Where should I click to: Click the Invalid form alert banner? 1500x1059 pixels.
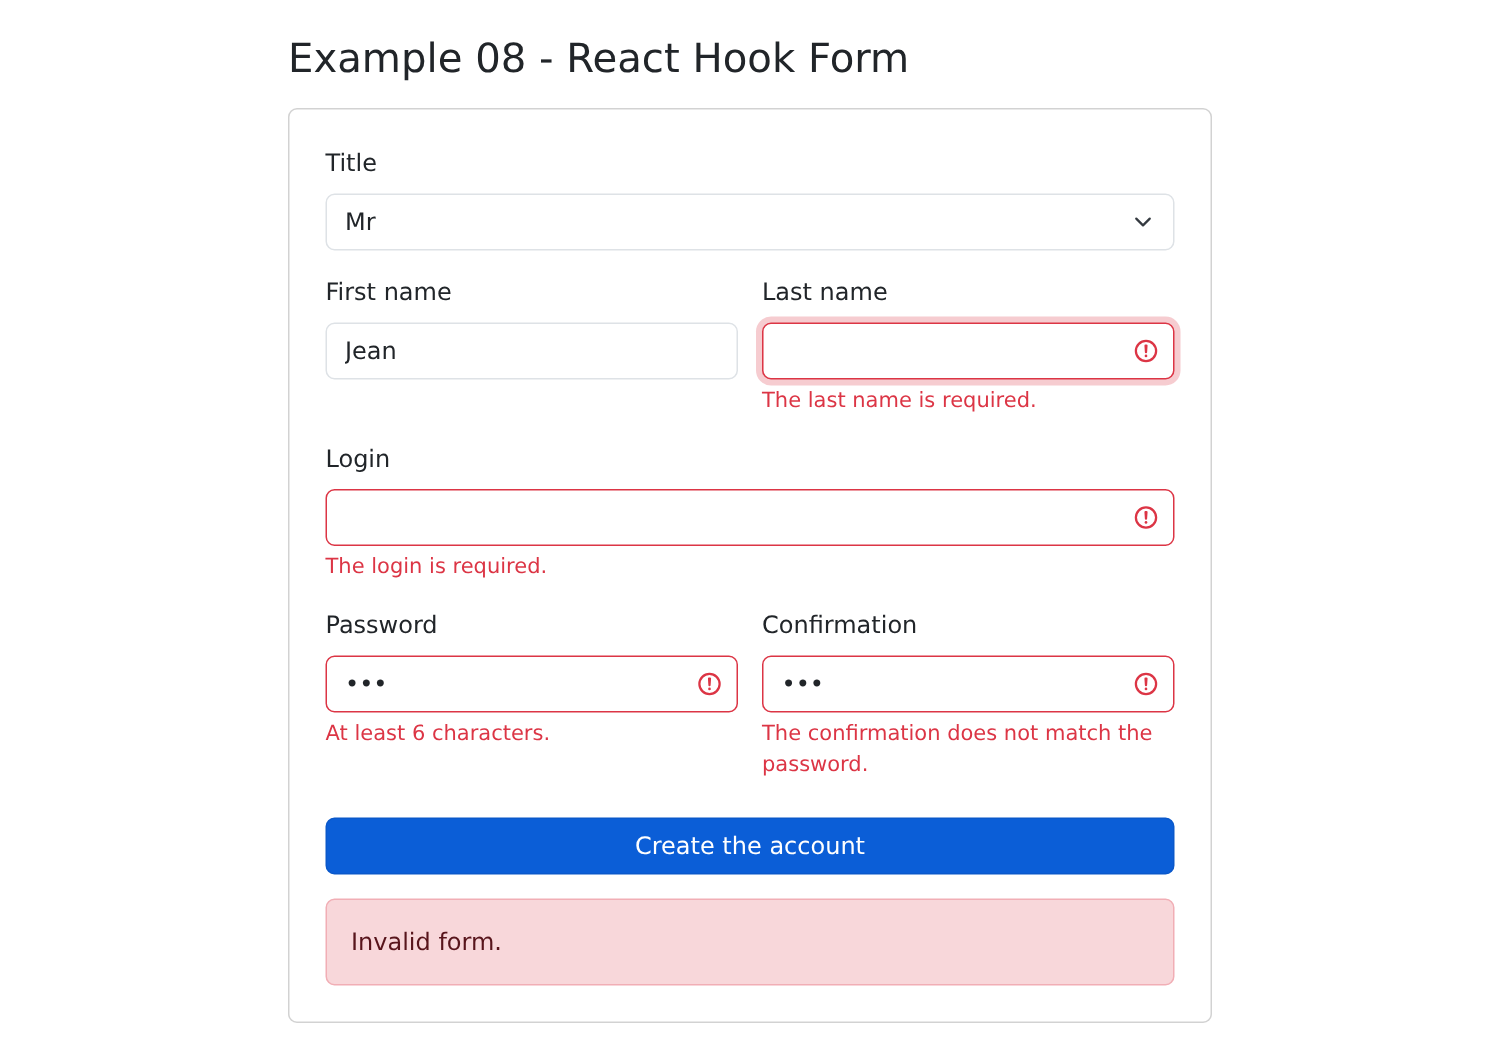[750, 942]
